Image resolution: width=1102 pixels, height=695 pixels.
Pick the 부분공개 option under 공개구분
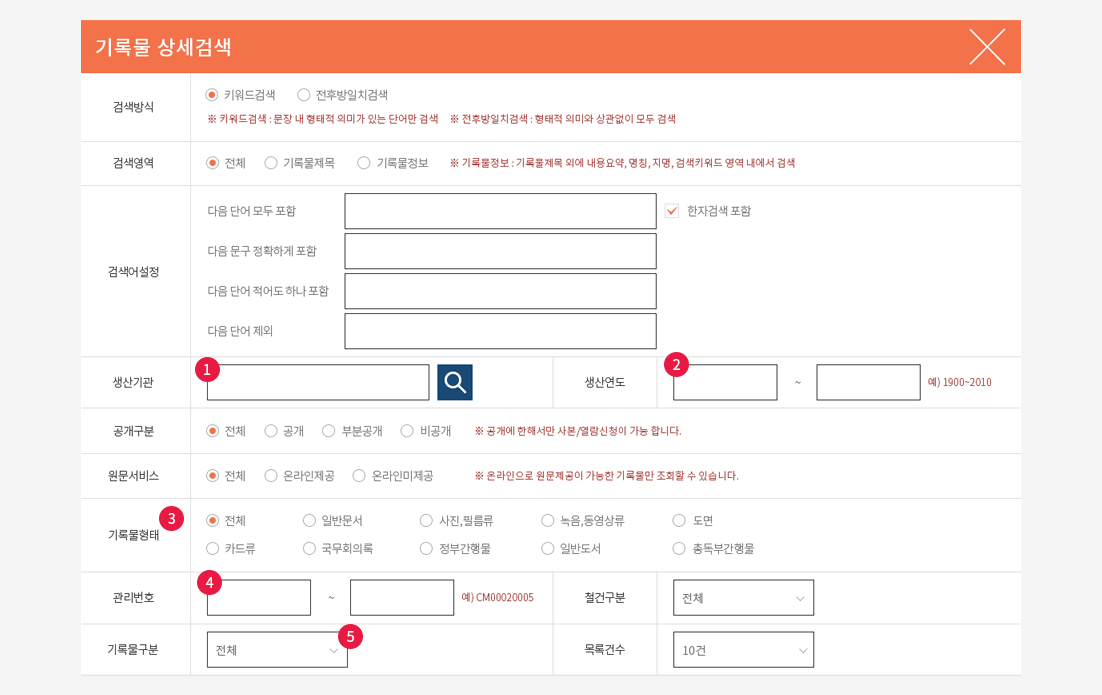coord(329,431)
